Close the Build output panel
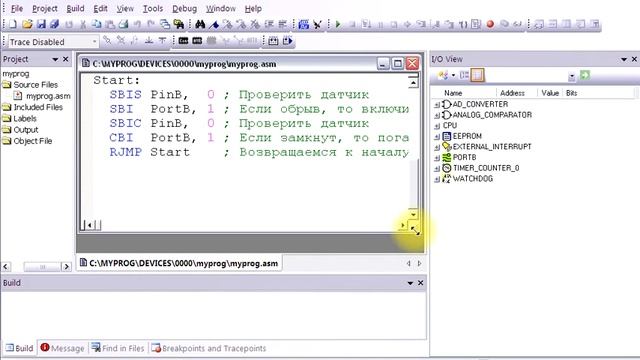 click(x=420, y=283)
